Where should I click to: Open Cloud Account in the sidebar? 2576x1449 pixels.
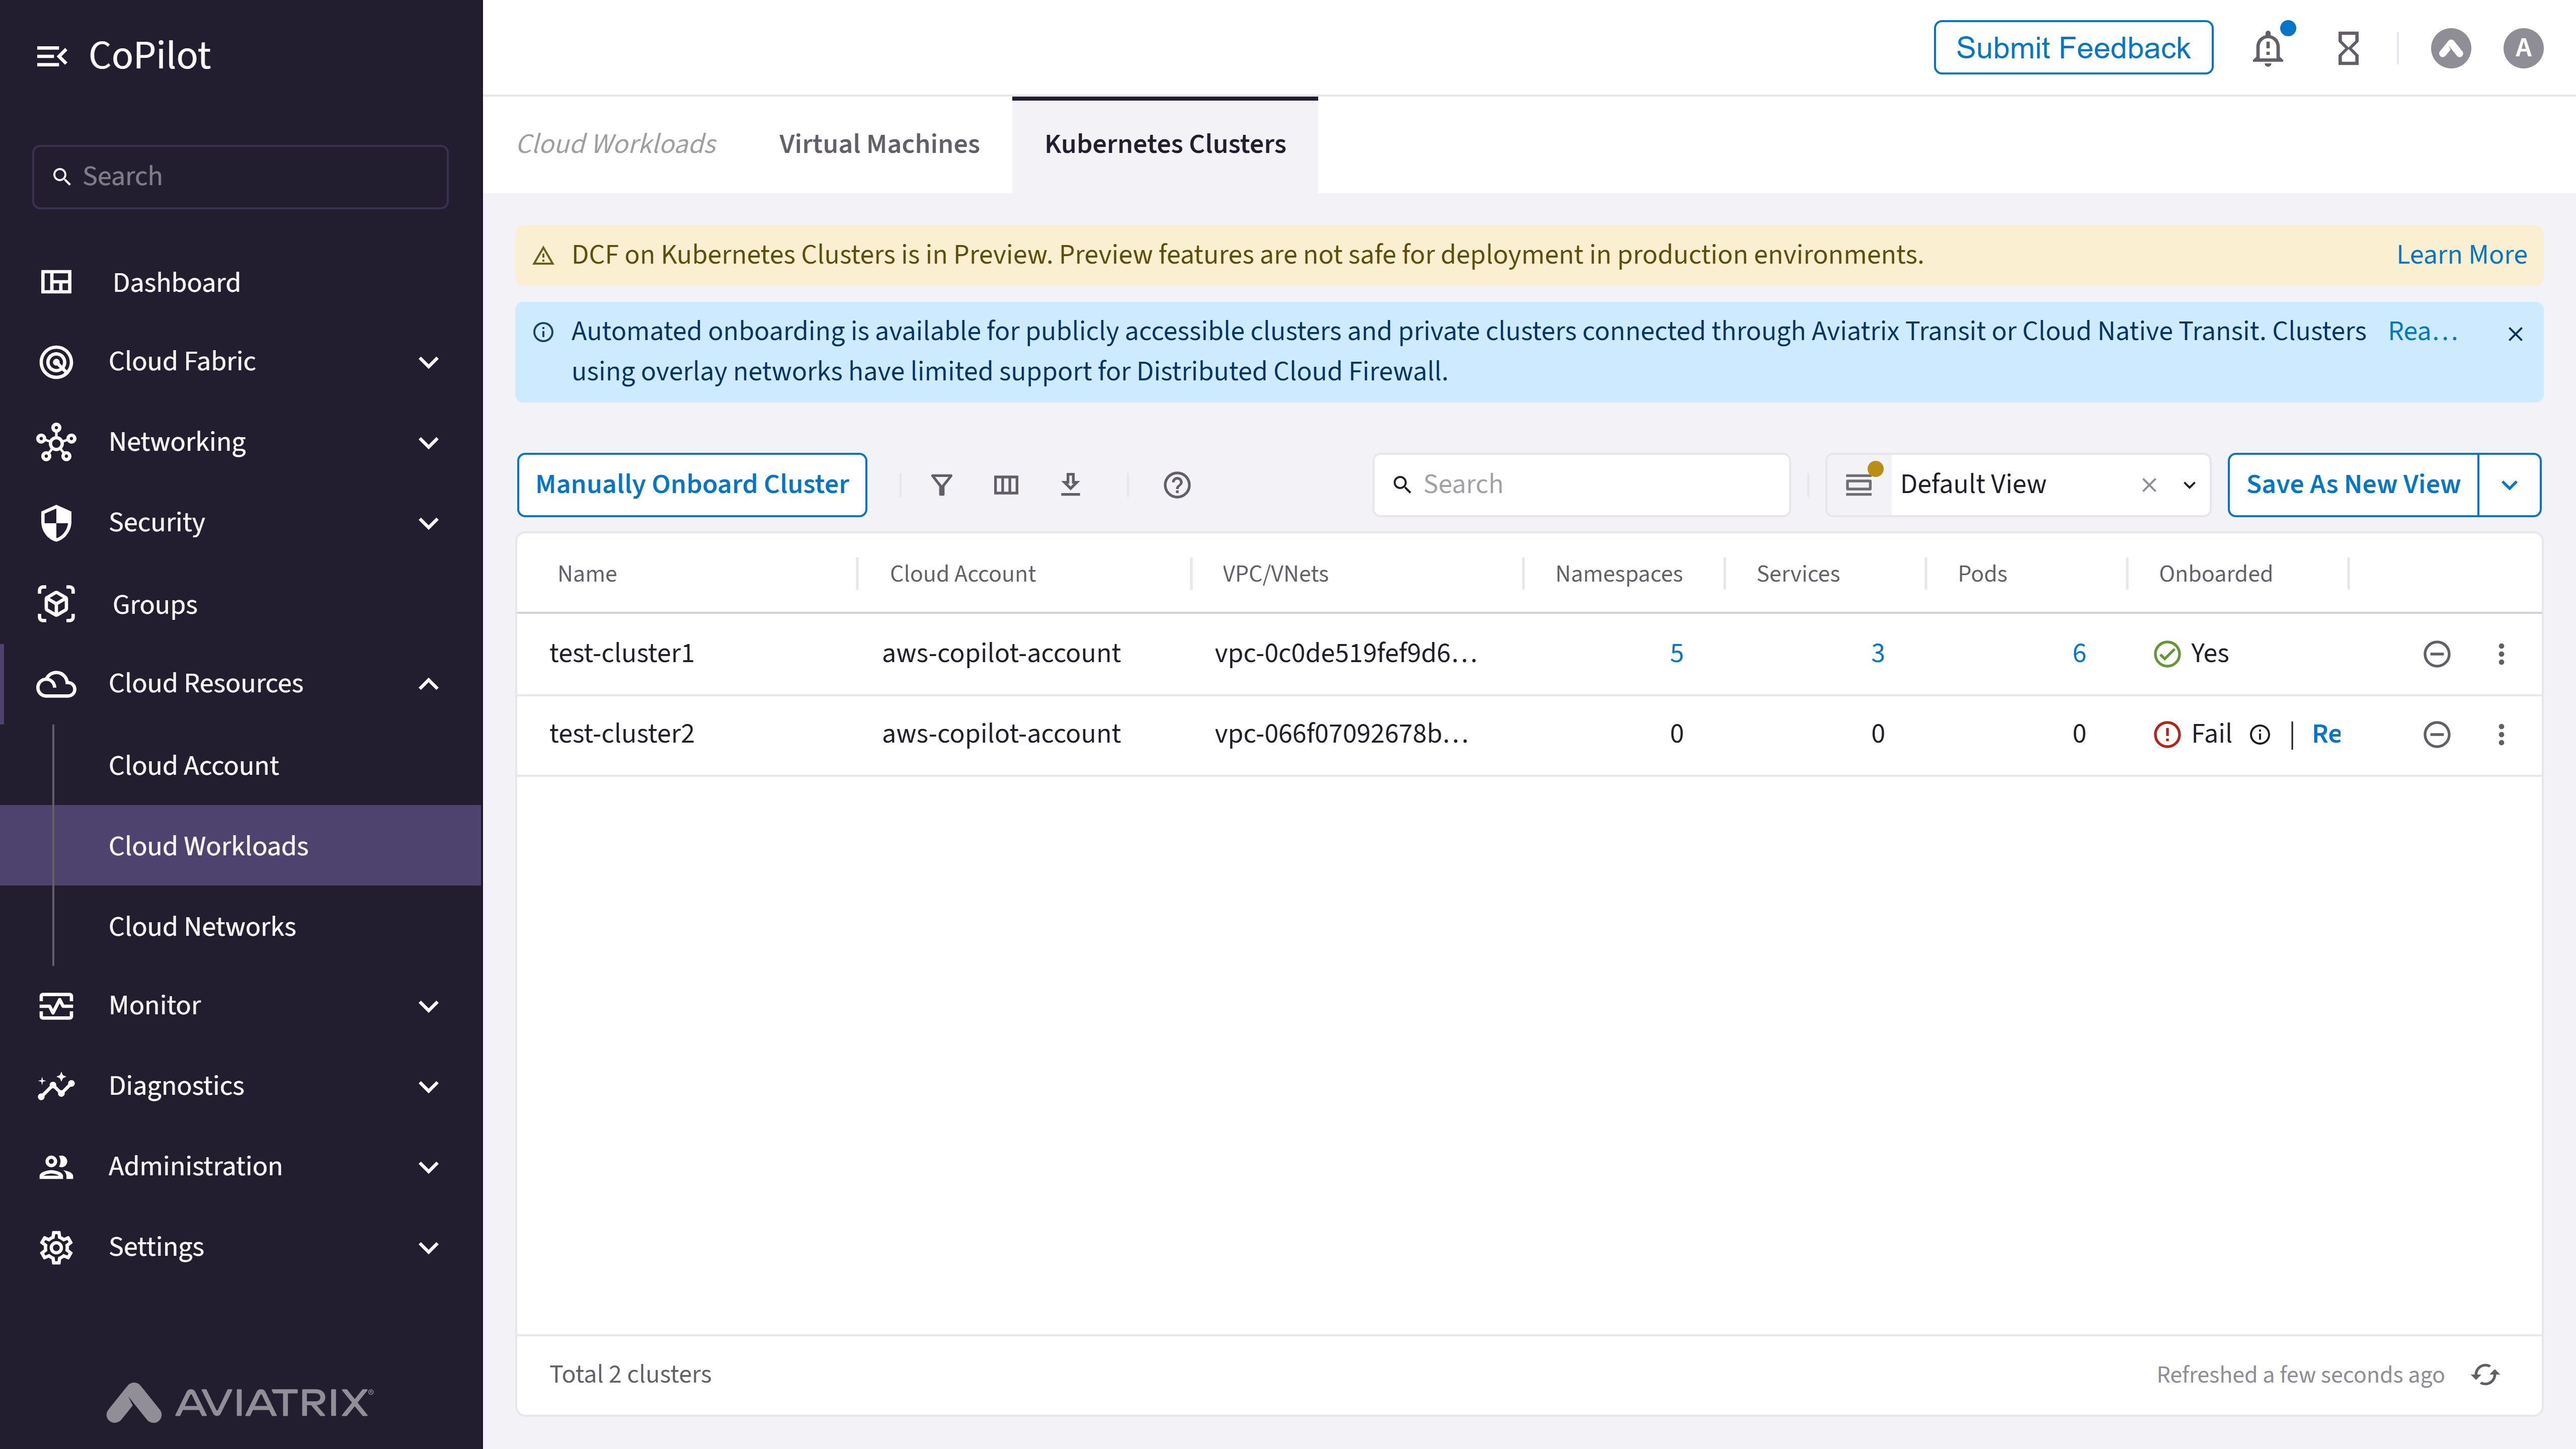click(x=193, y=765)
